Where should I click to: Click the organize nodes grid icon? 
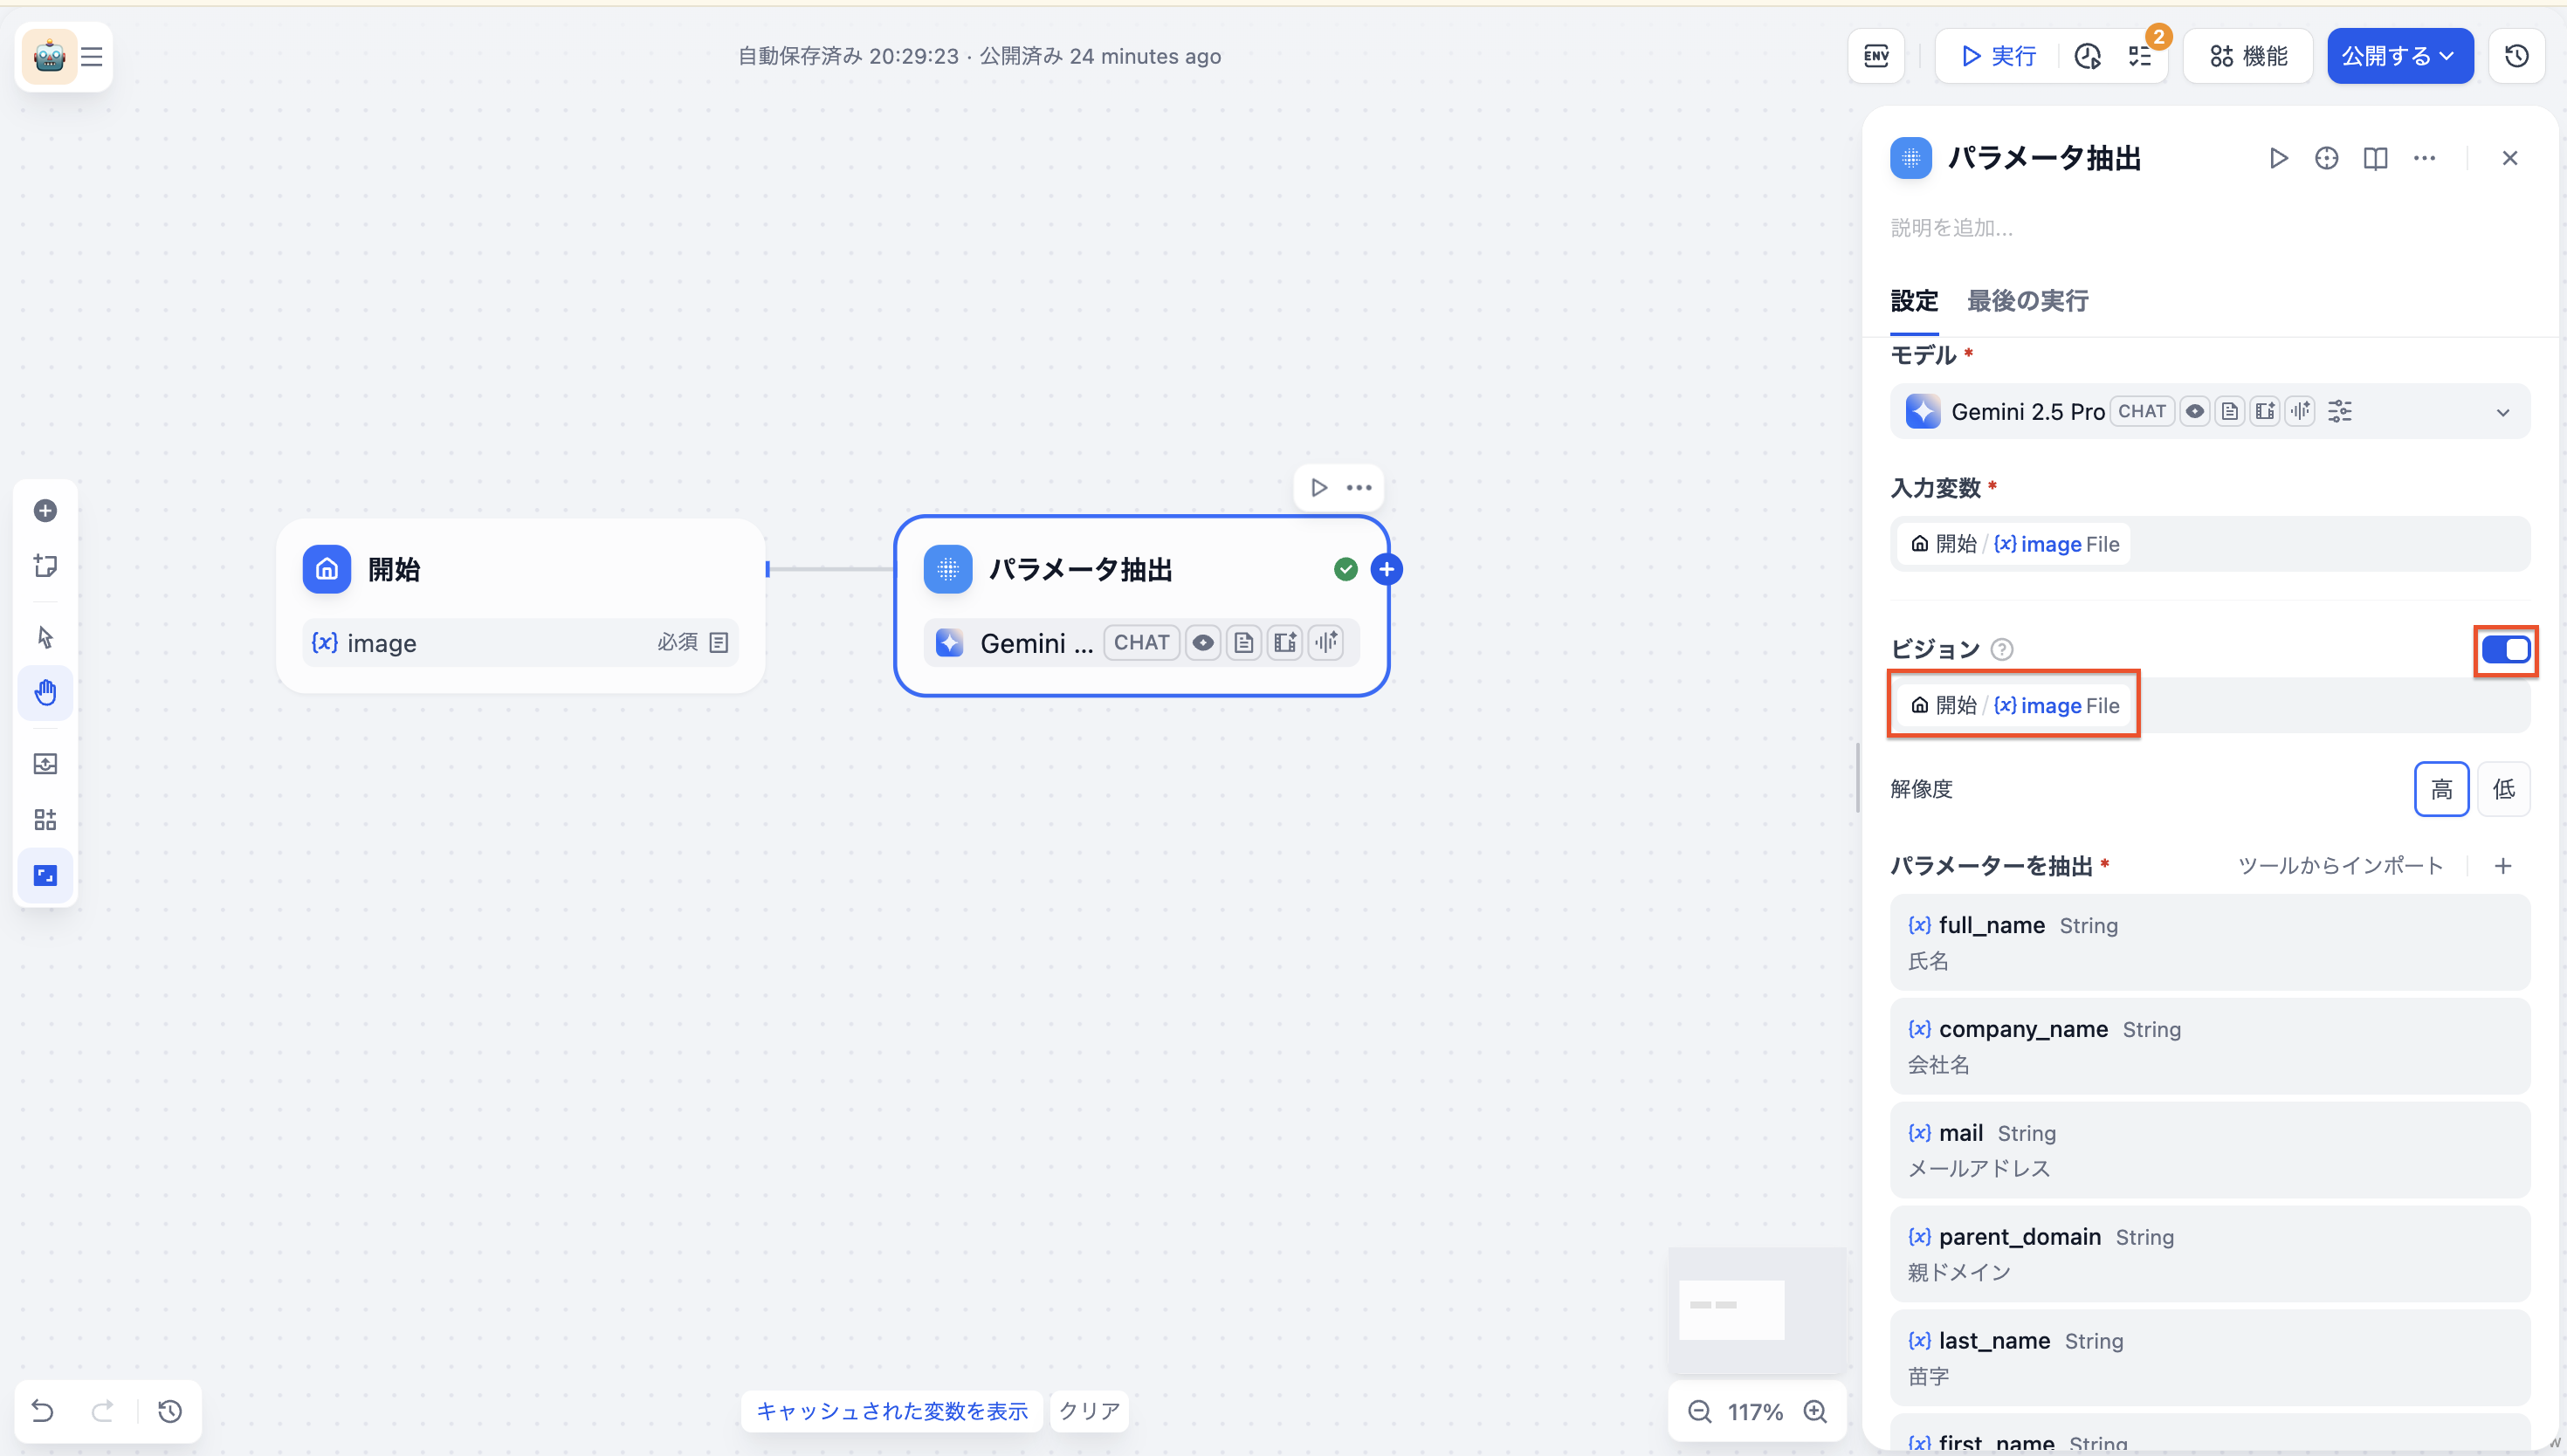45,820
